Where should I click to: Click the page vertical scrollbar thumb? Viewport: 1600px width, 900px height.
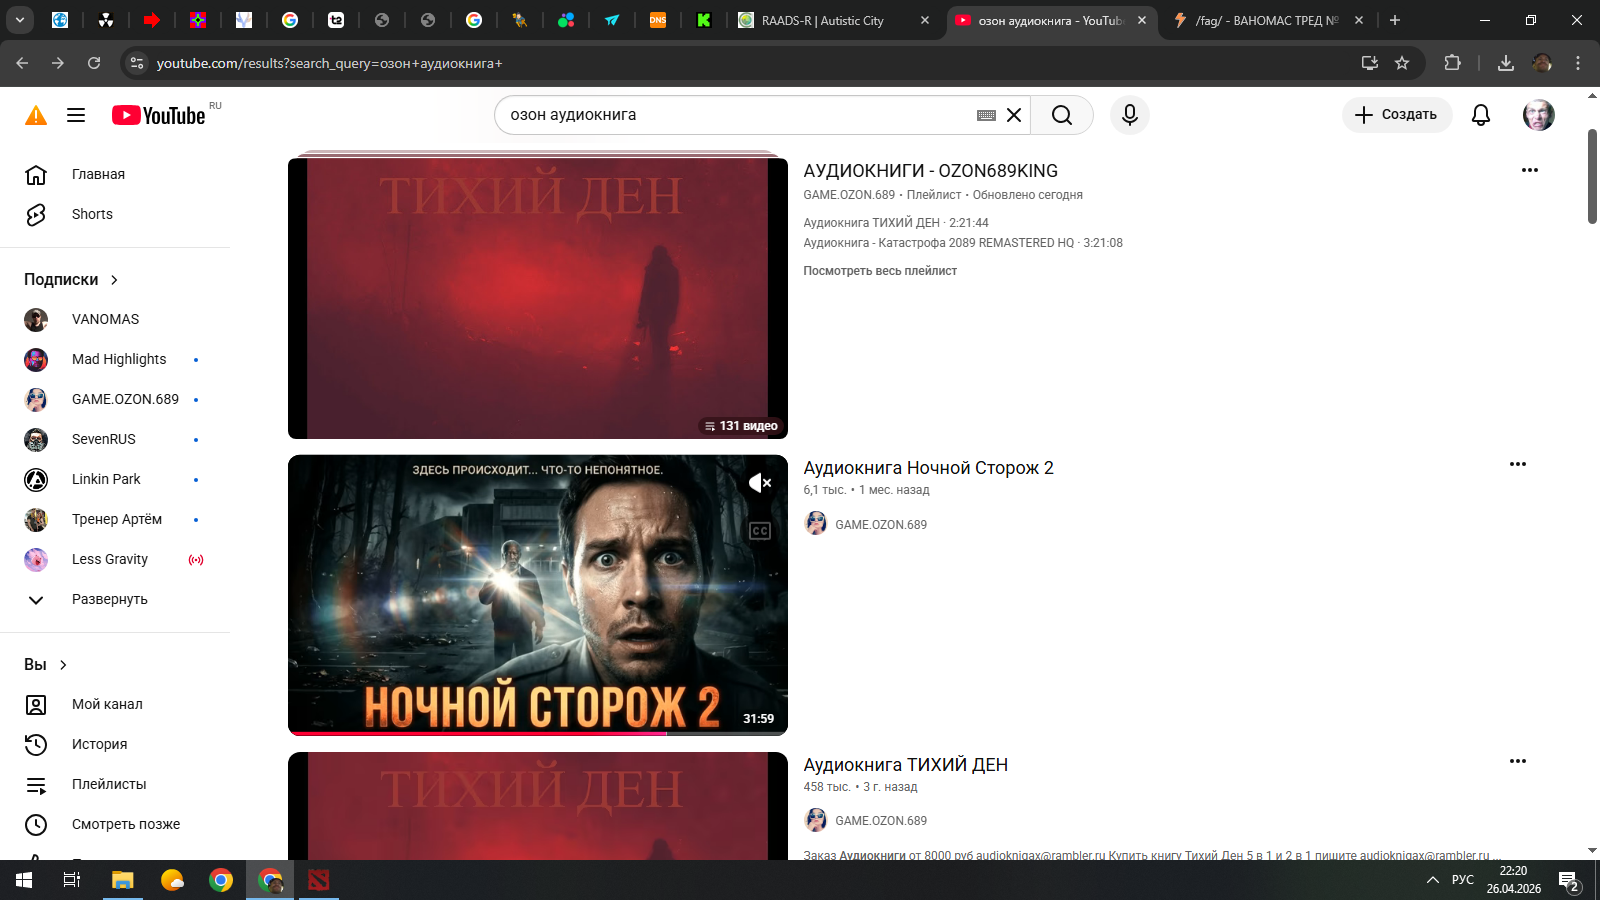coord(1592,176)
